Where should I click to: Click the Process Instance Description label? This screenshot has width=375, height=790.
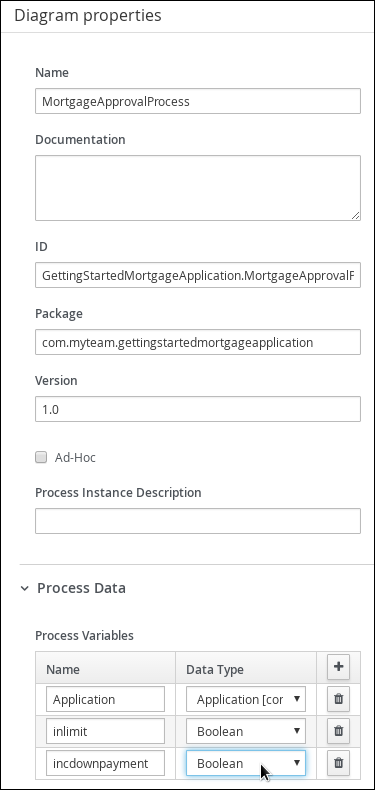click(118, 492)
